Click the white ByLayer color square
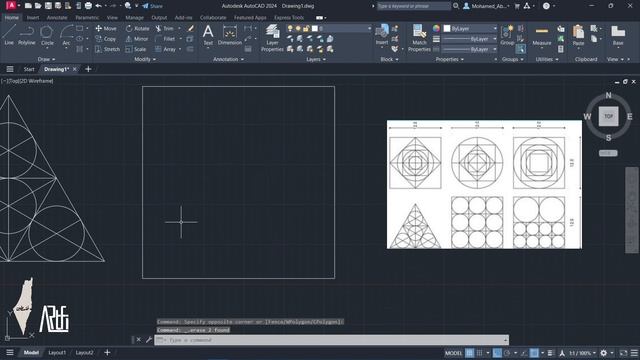 coord(447,29)
